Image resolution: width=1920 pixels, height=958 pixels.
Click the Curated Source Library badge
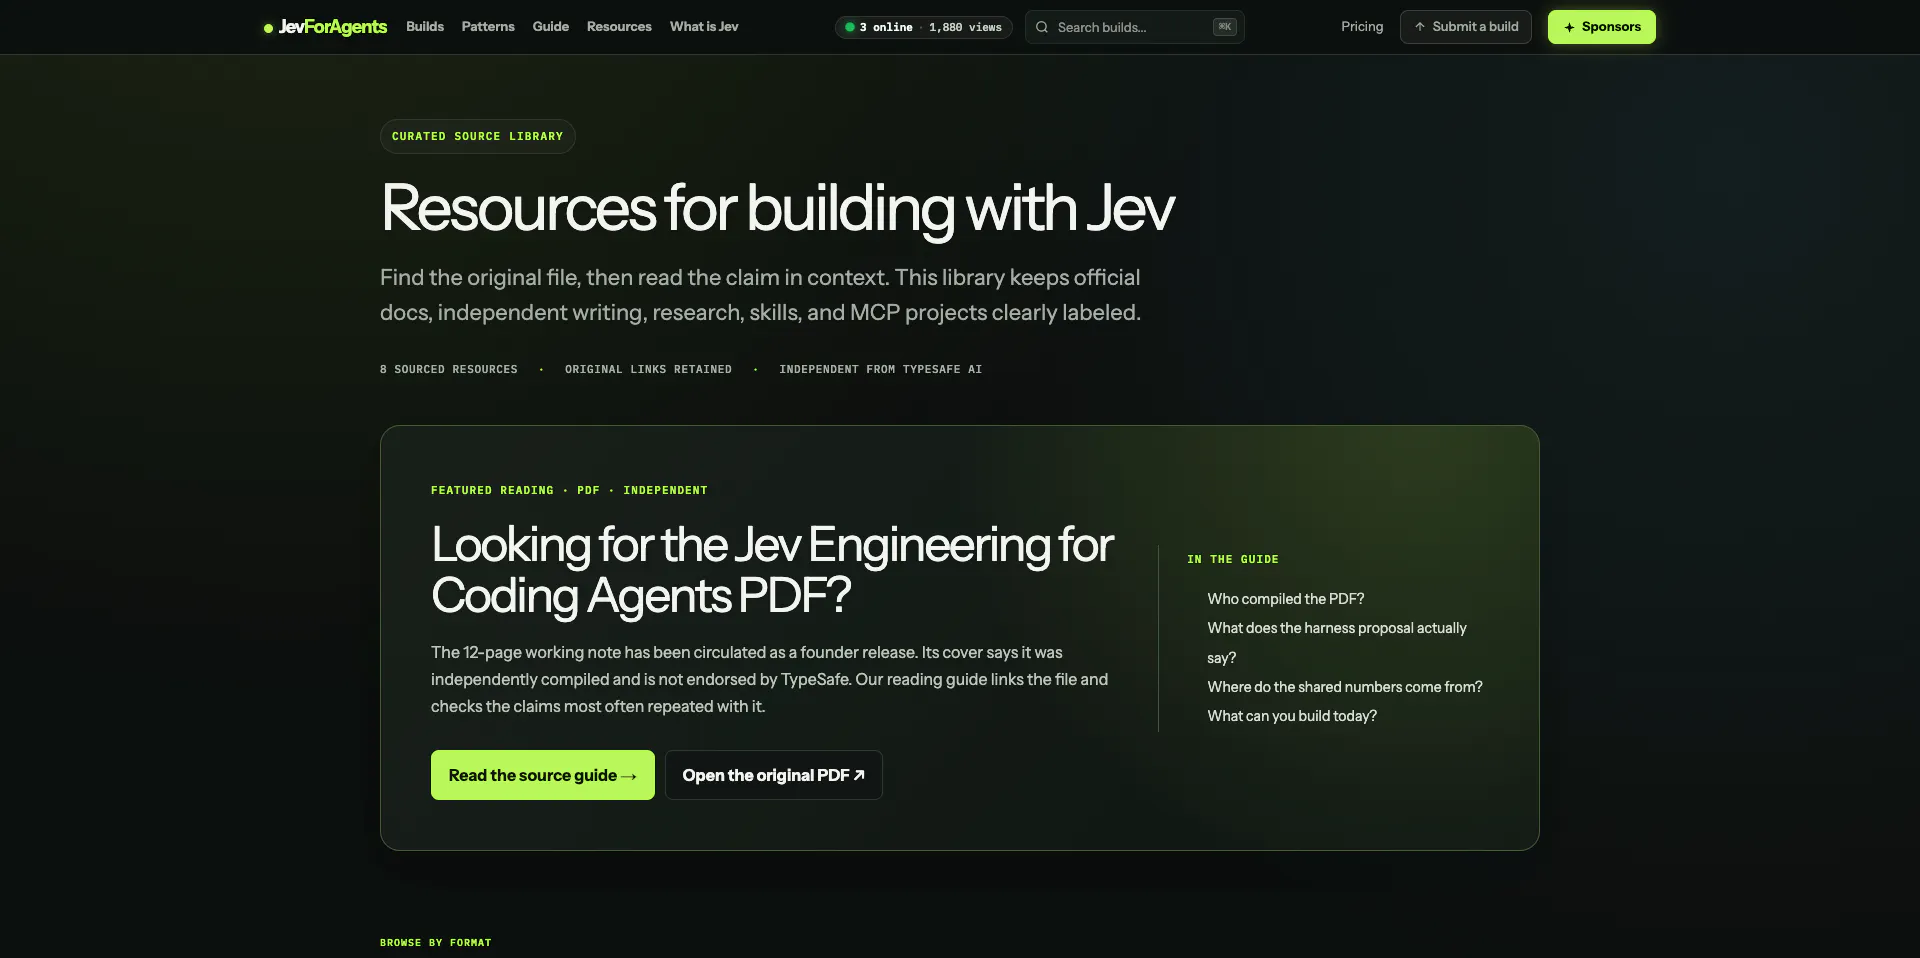[x=478, y=136]
